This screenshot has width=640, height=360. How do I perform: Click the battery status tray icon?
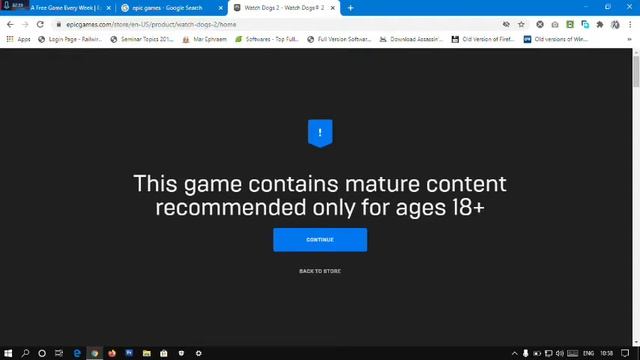pyautogui.click(x=537, y=353)
